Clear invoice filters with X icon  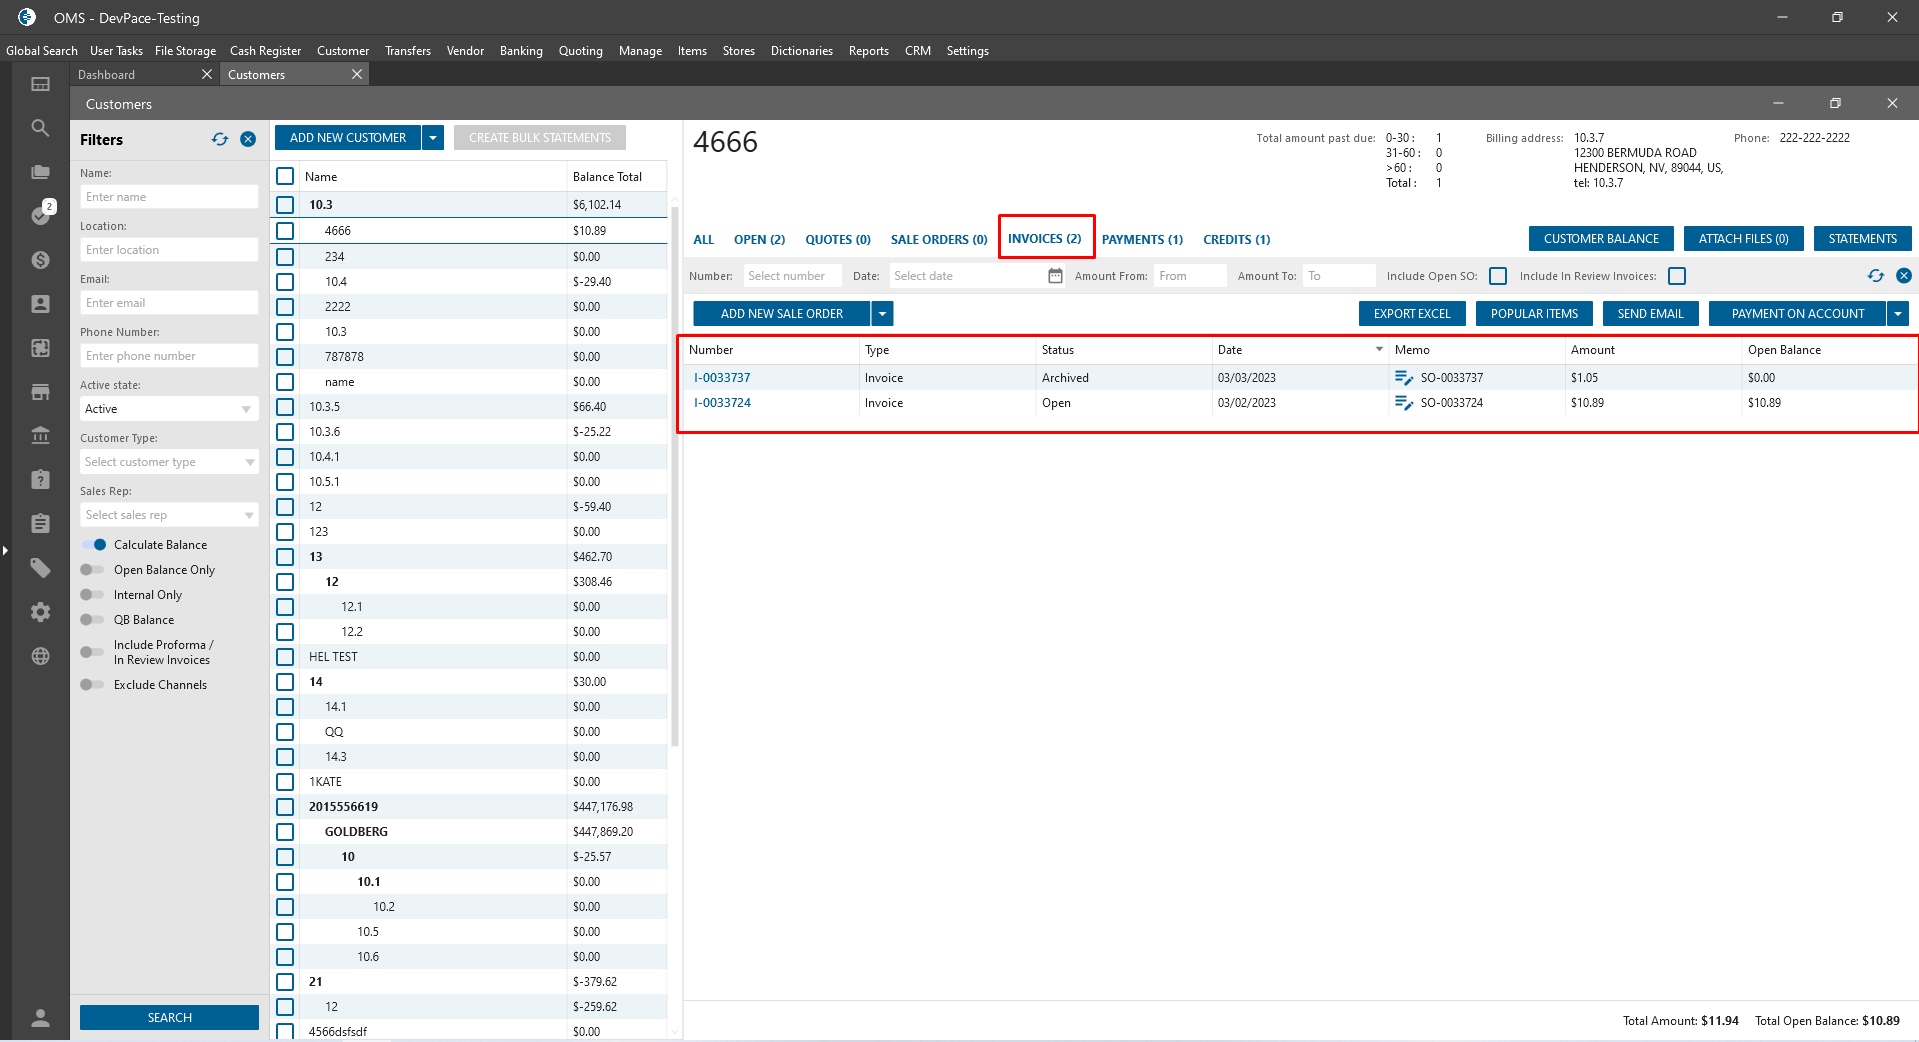1904,276
